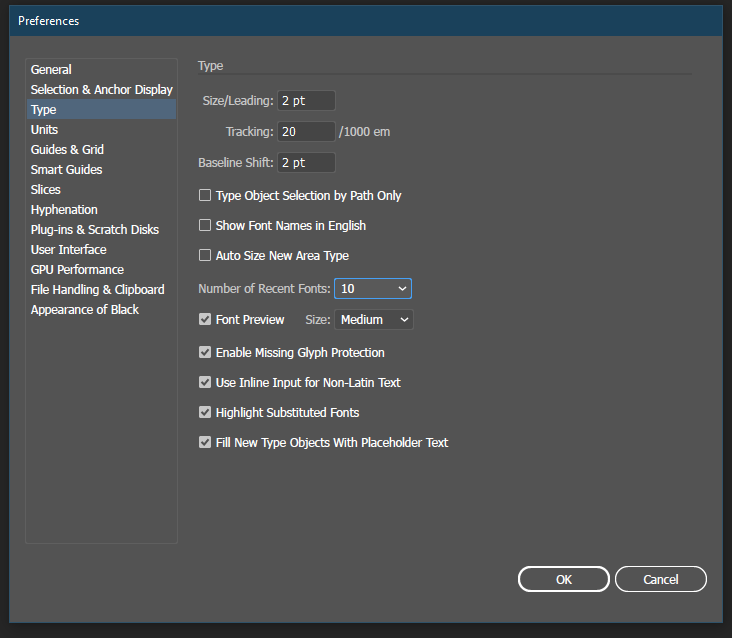Enable Type Object Selection by Path Only
The width and height of the screenshot is (732, 638).
[205, 196]
